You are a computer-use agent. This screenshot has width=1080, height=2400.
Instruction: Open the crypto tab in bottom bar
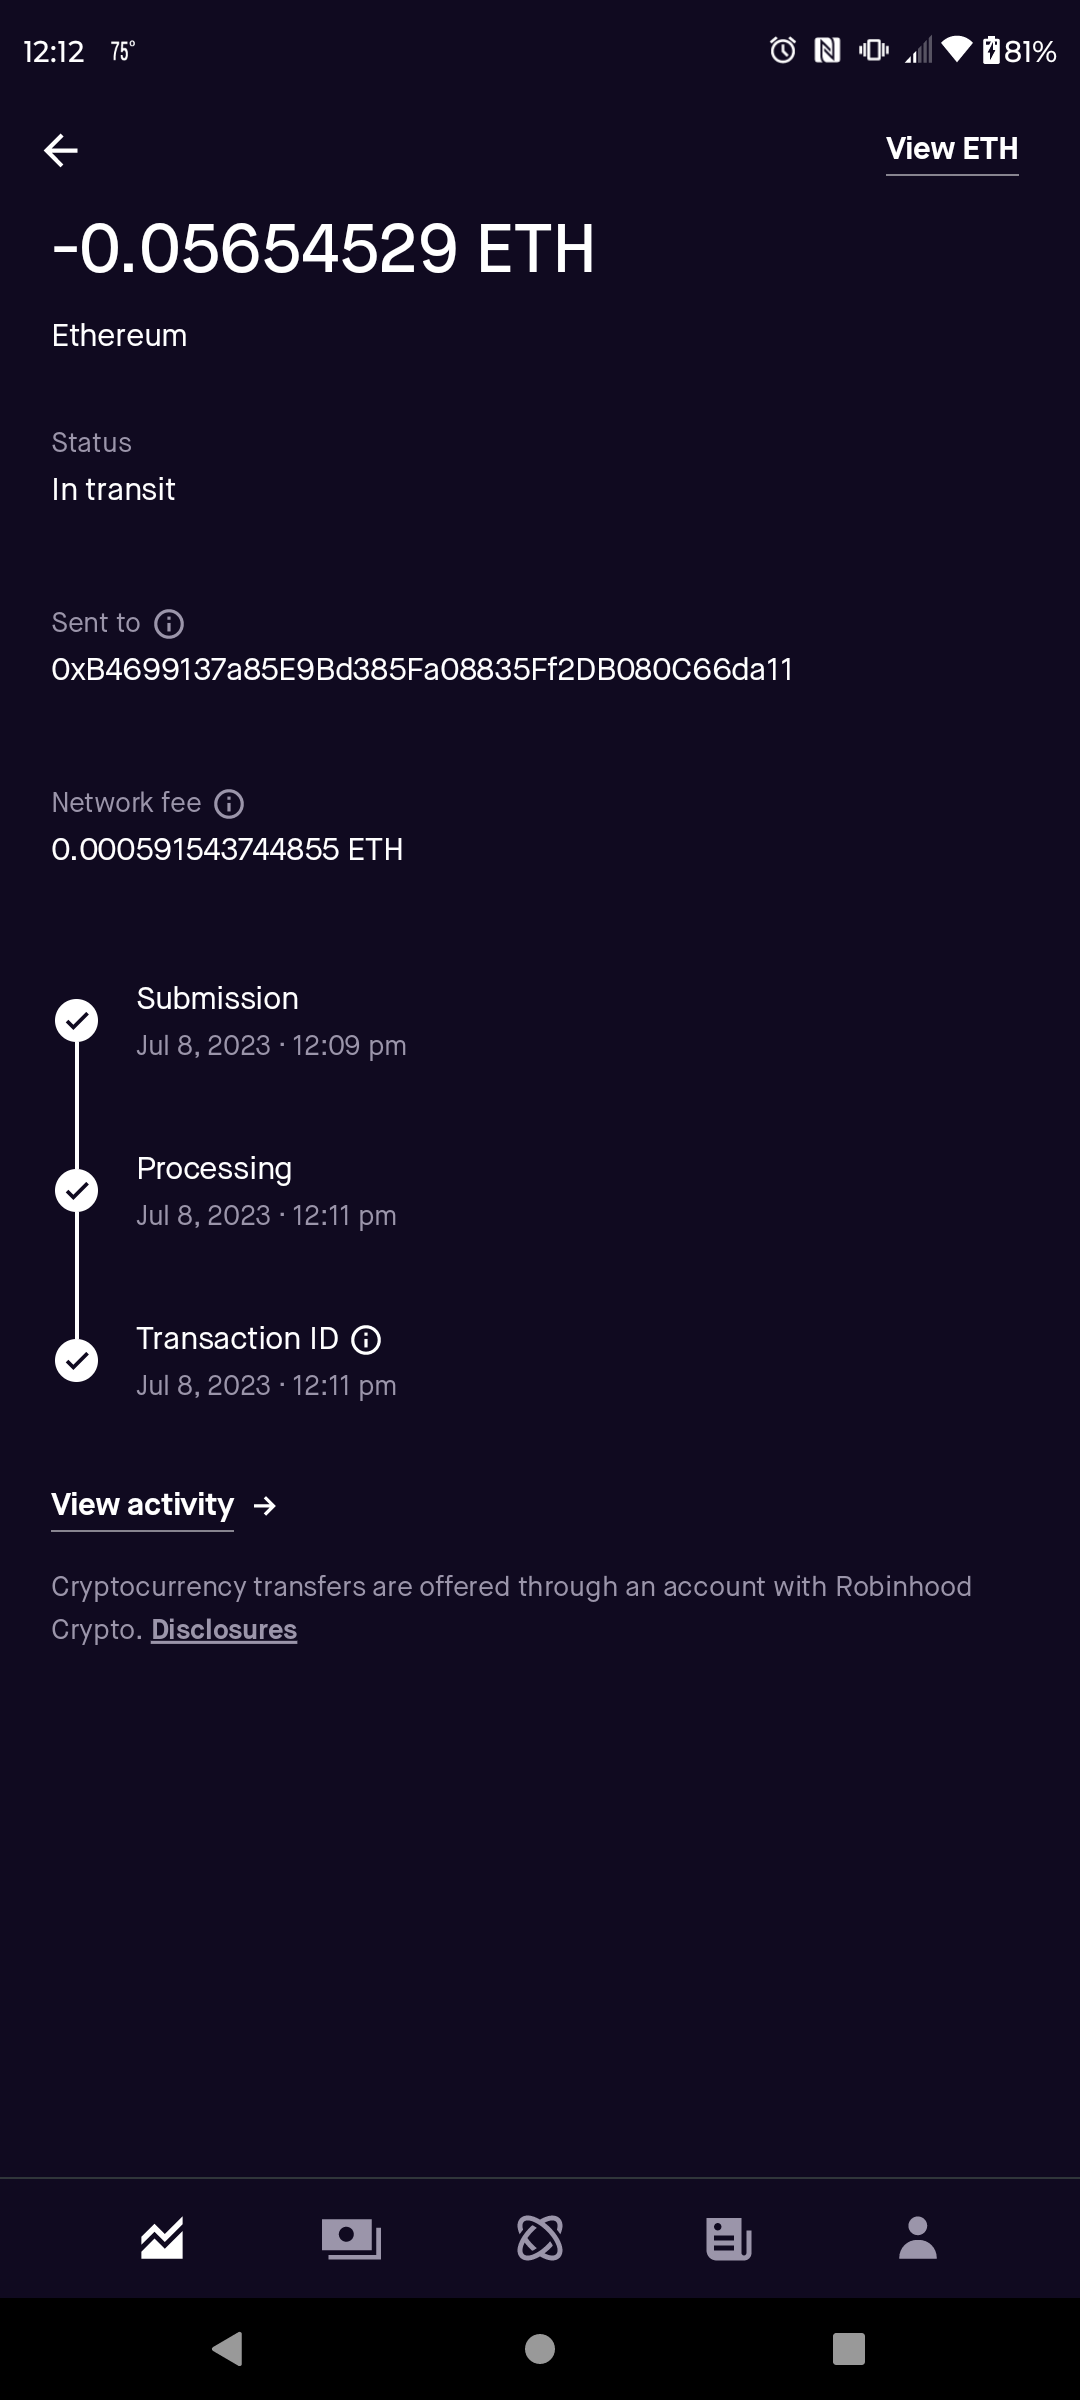pyautogui.click(x=540, y=2238)
